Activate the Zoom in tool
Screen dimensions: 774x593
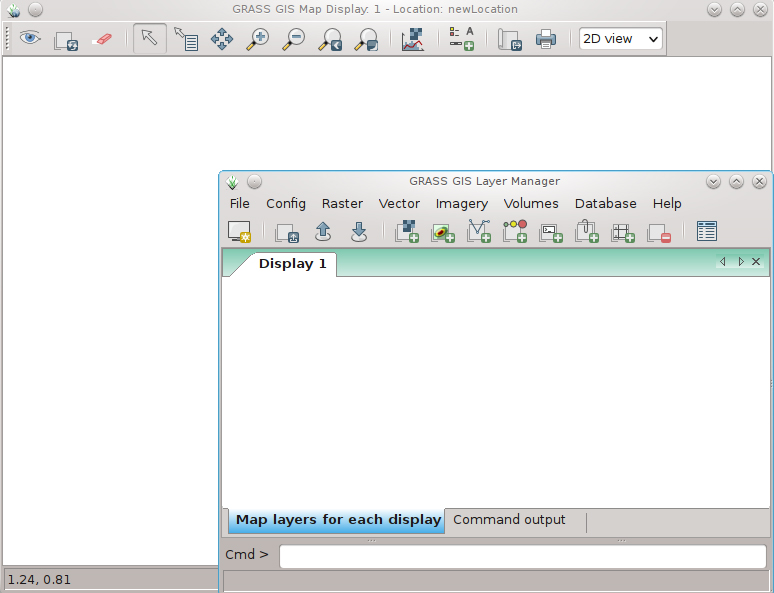point(258,39)
